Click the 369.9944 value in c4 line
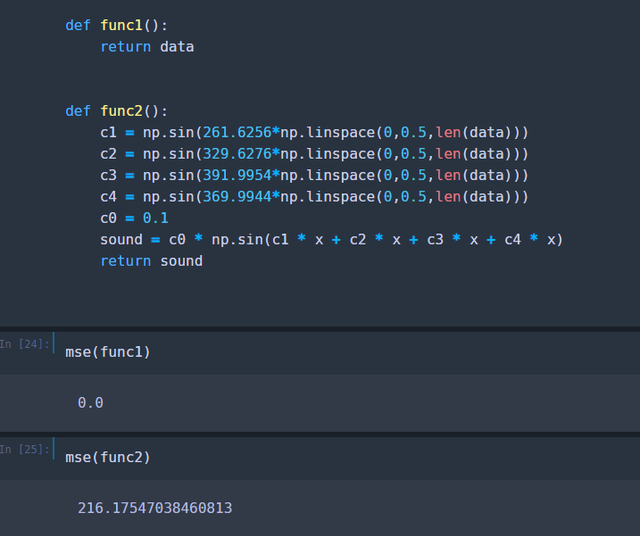 [237, 197]
